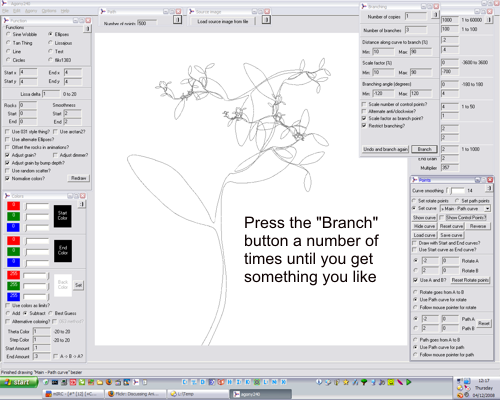
Task: Click the Hide curve button
Action: pos(424,226)
